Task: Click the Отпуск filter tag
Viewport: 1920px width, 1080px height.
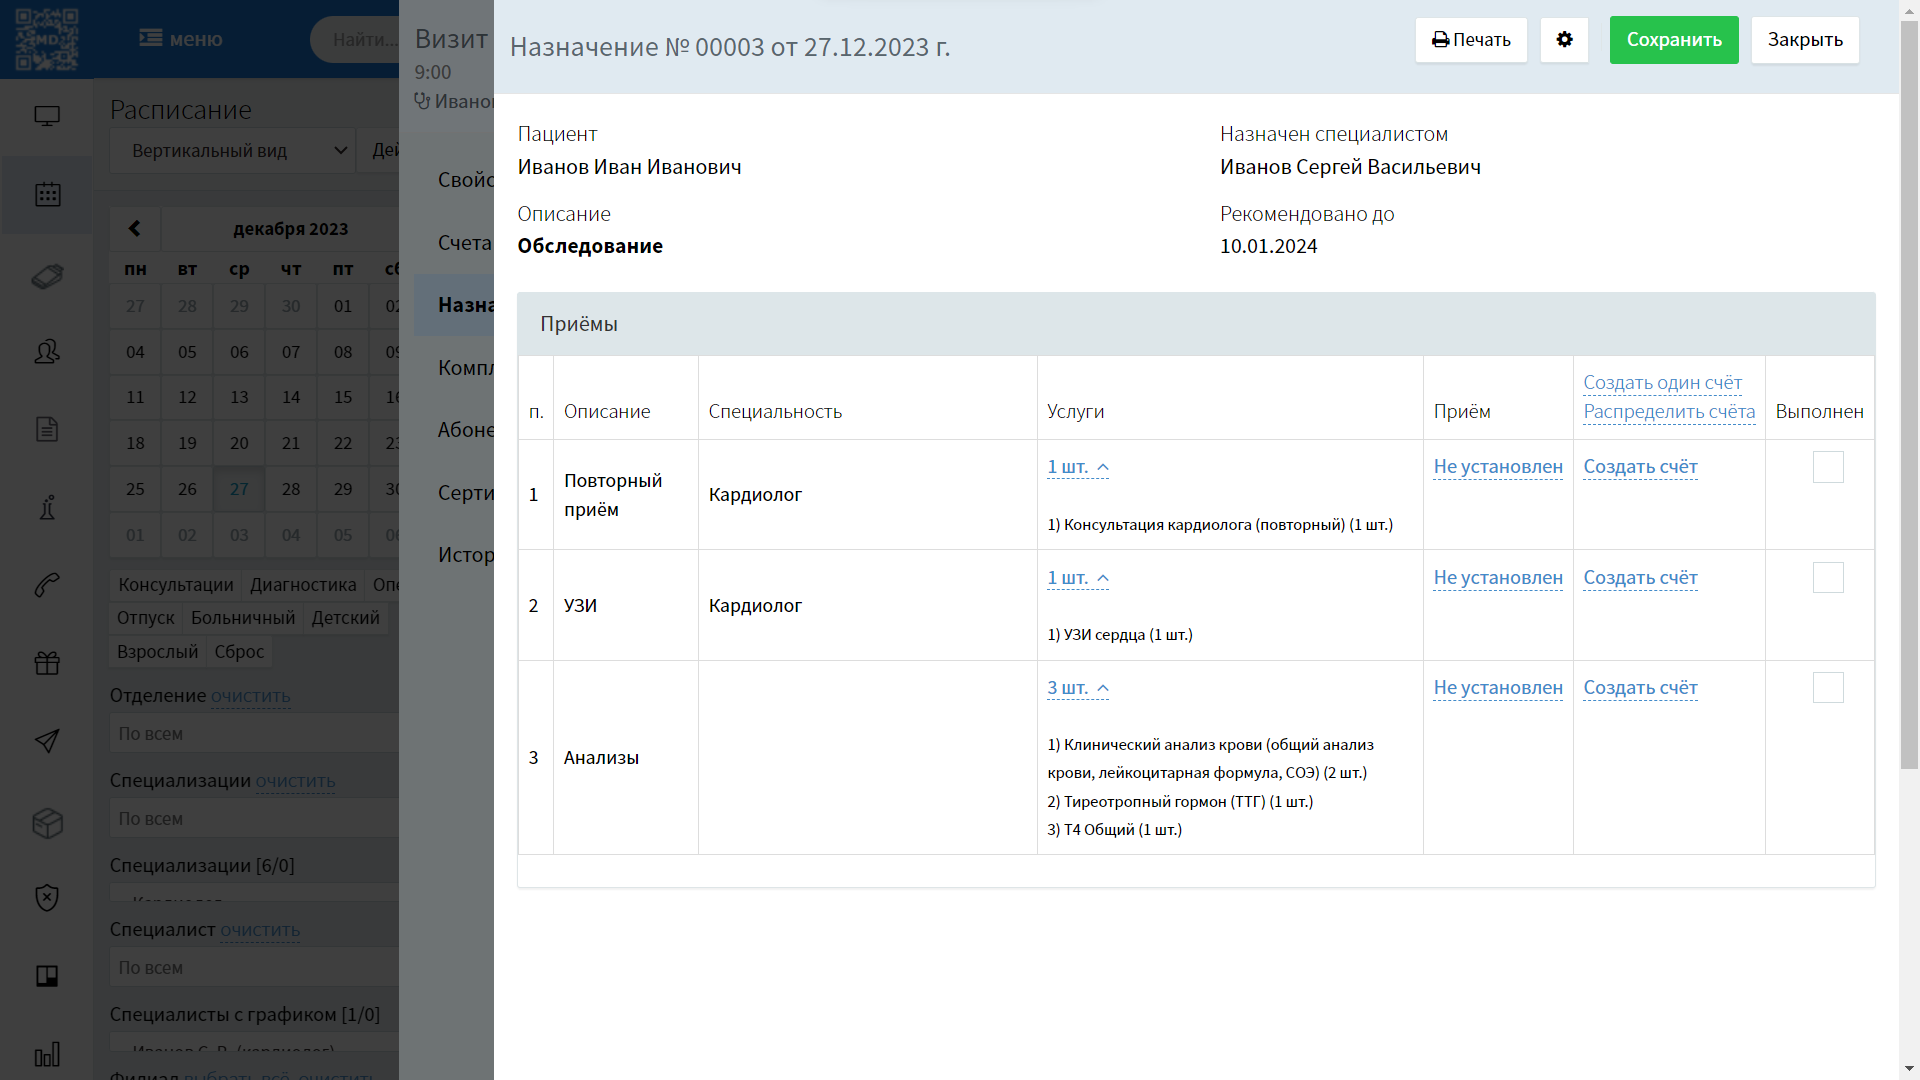Action: click(x=146, y=618)
